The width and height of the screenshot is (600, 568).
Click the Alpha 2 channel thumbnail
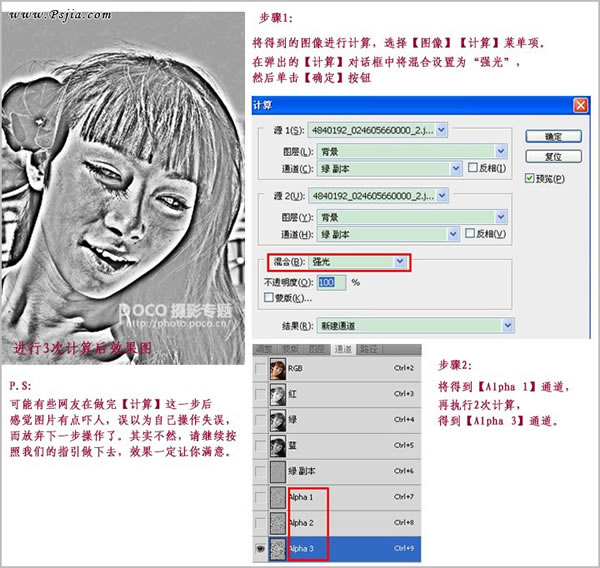coord(278,523)
